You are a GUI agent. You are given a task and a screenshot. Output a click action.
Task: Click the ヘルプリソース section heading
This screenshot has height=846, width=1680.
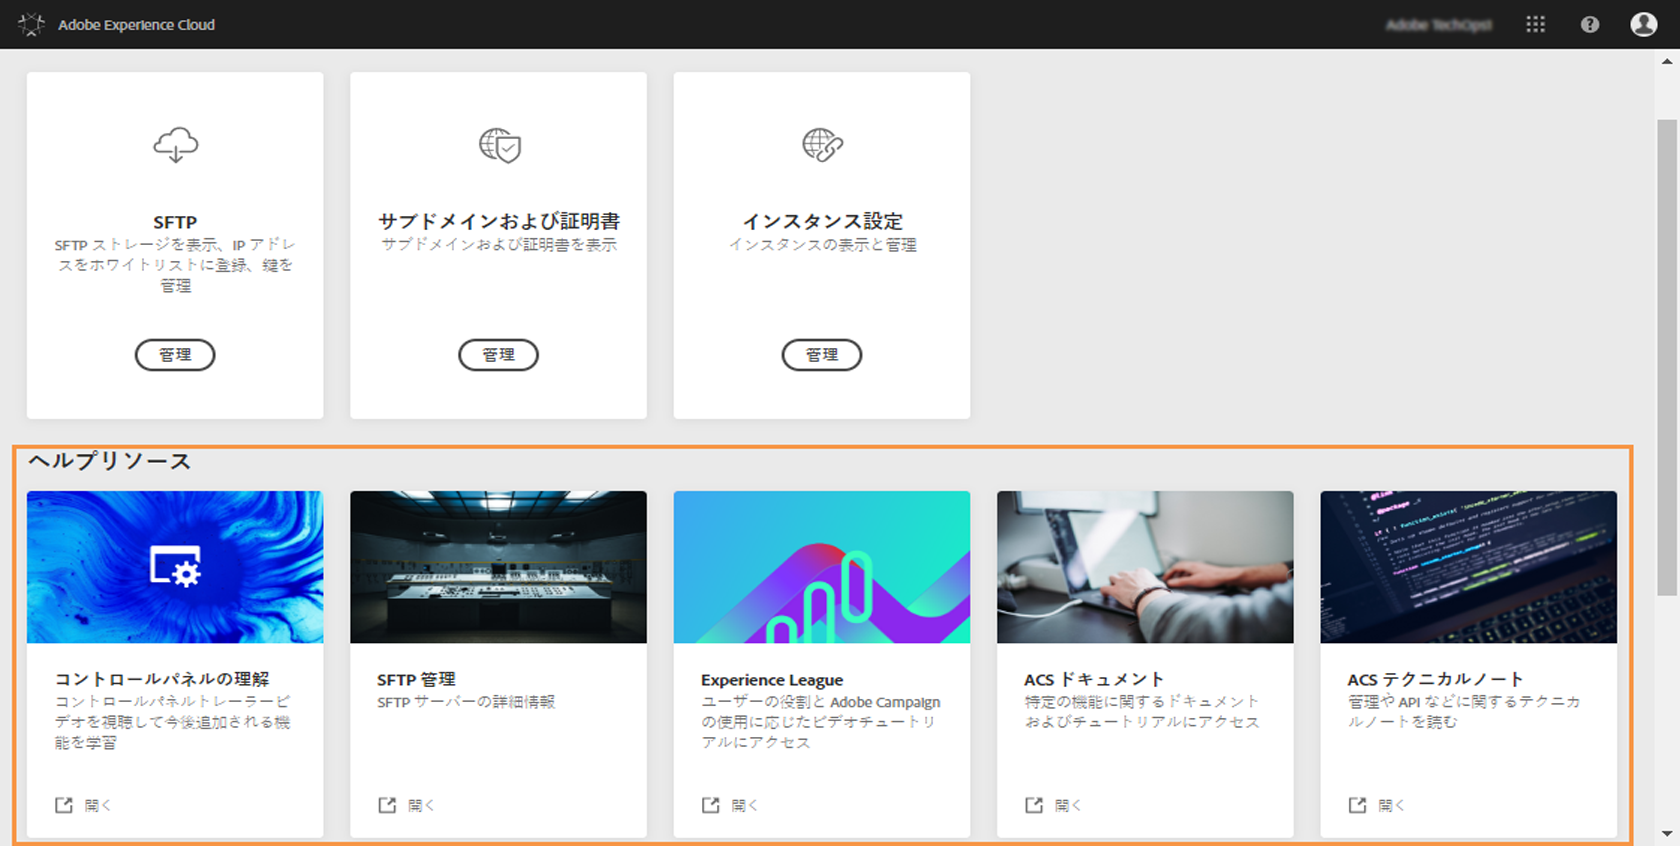tap(109, 461)
